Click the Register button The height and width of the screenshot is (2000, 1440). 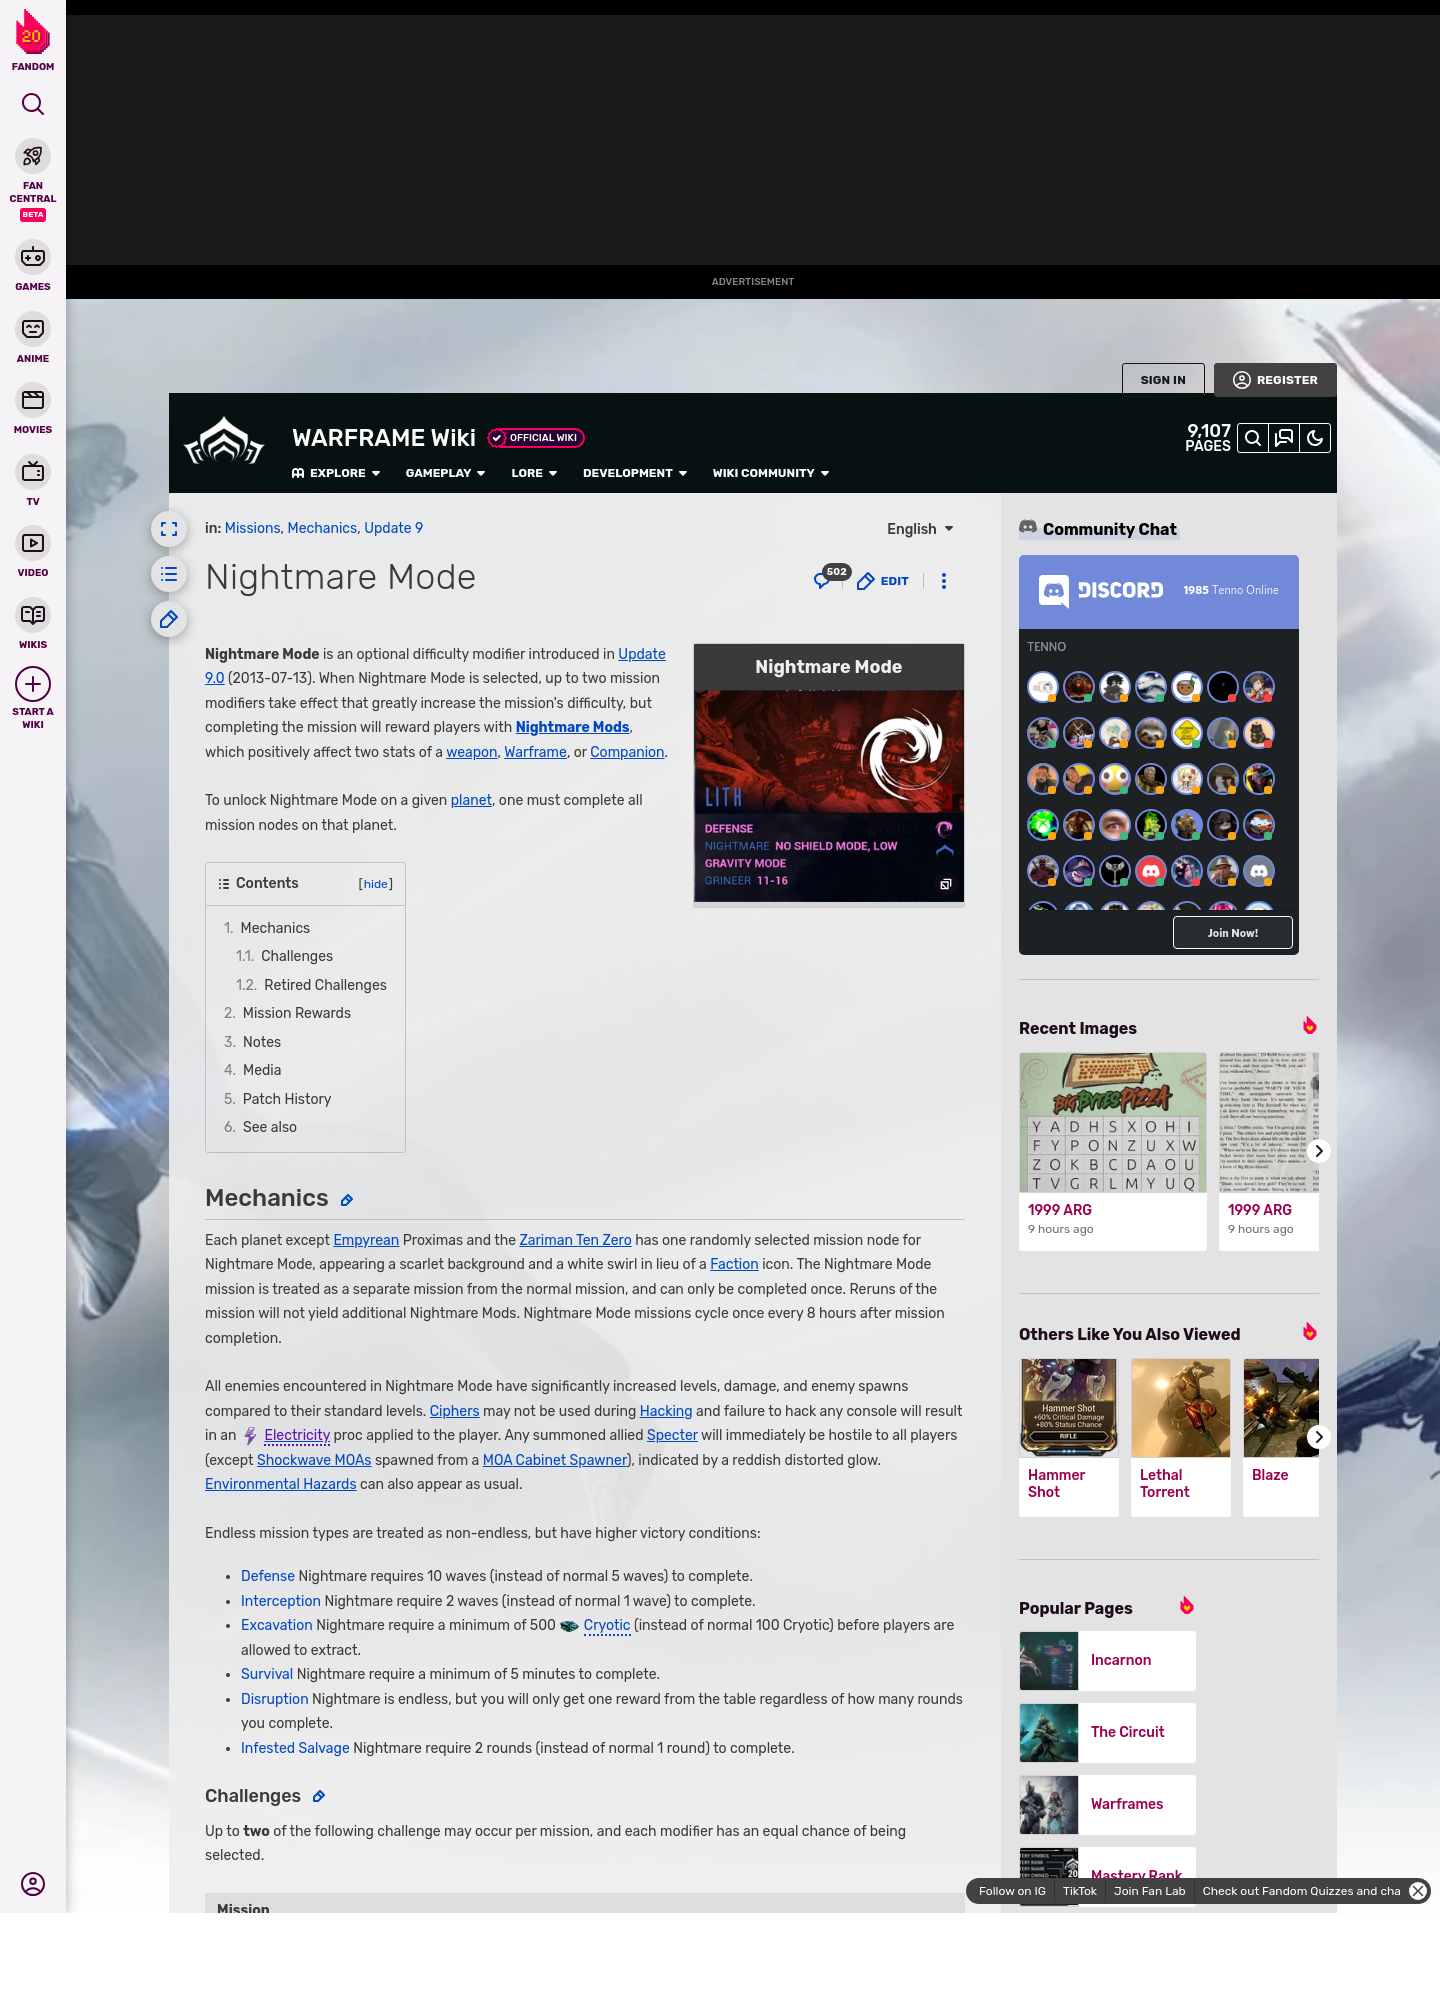pos(1275,380)
